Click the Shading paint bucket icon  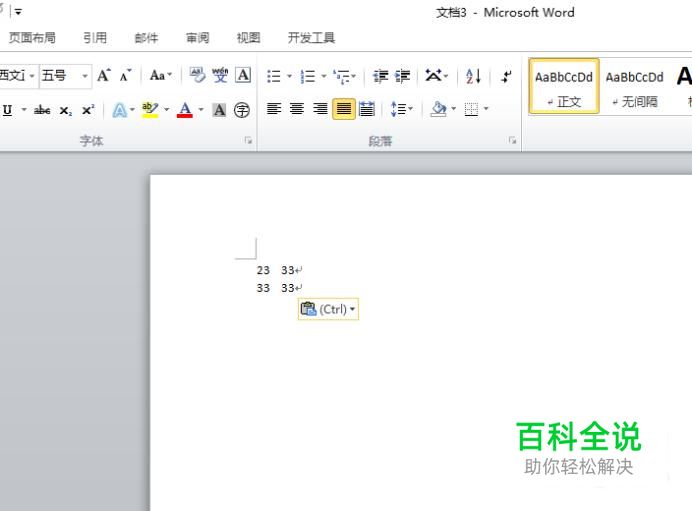tap(438, 109)
